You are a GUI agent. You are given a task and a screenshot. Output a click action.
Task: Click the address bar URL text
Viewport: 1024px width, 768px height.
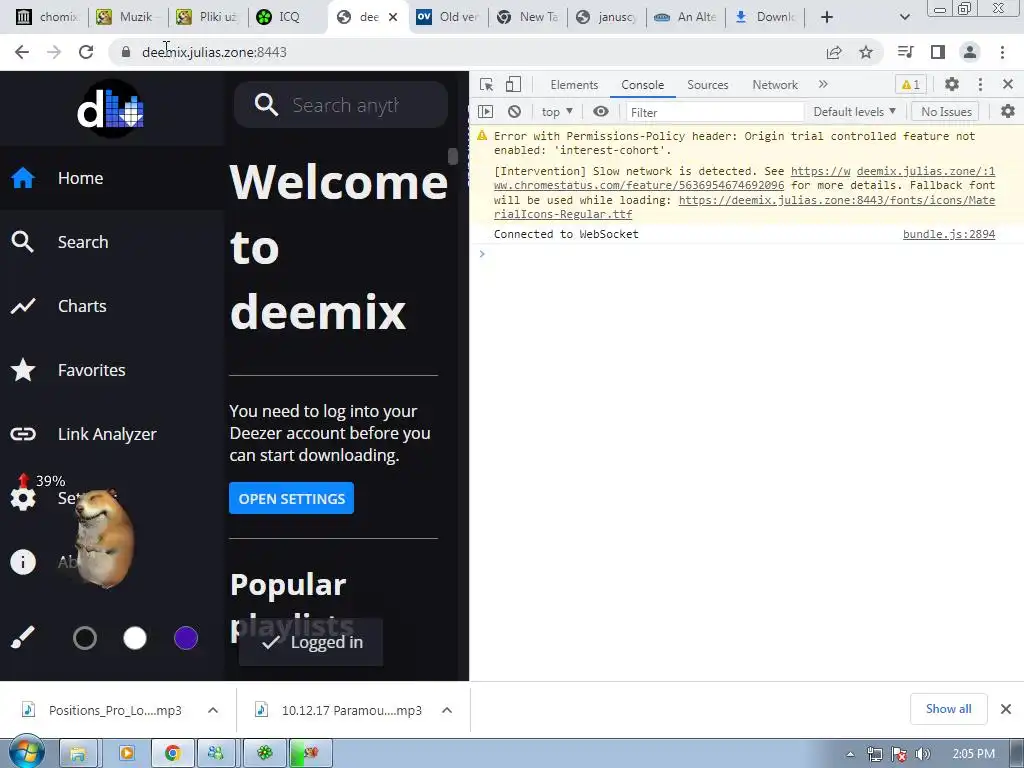[x=214, y=52]
